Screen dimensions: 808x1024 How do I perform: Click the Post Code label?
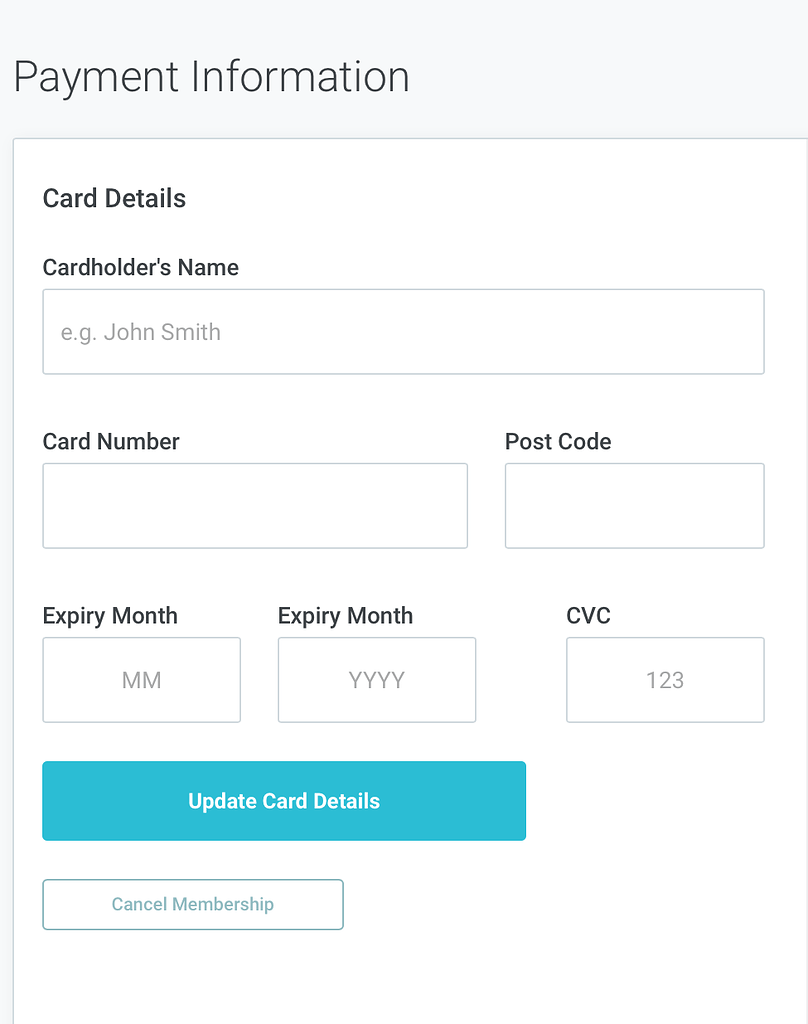coord(558,441)
